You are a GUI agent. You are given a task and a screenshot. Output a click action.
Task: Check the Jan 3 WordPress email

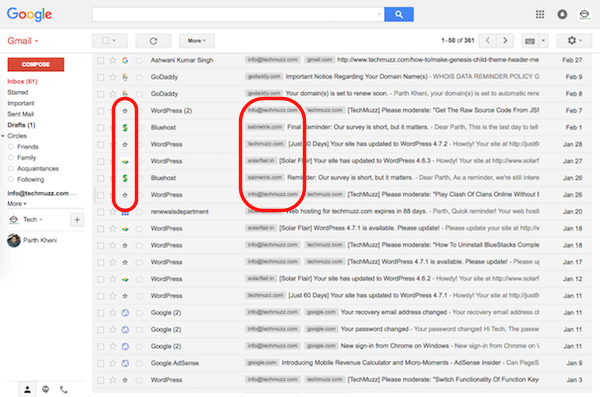pos(101,380)
